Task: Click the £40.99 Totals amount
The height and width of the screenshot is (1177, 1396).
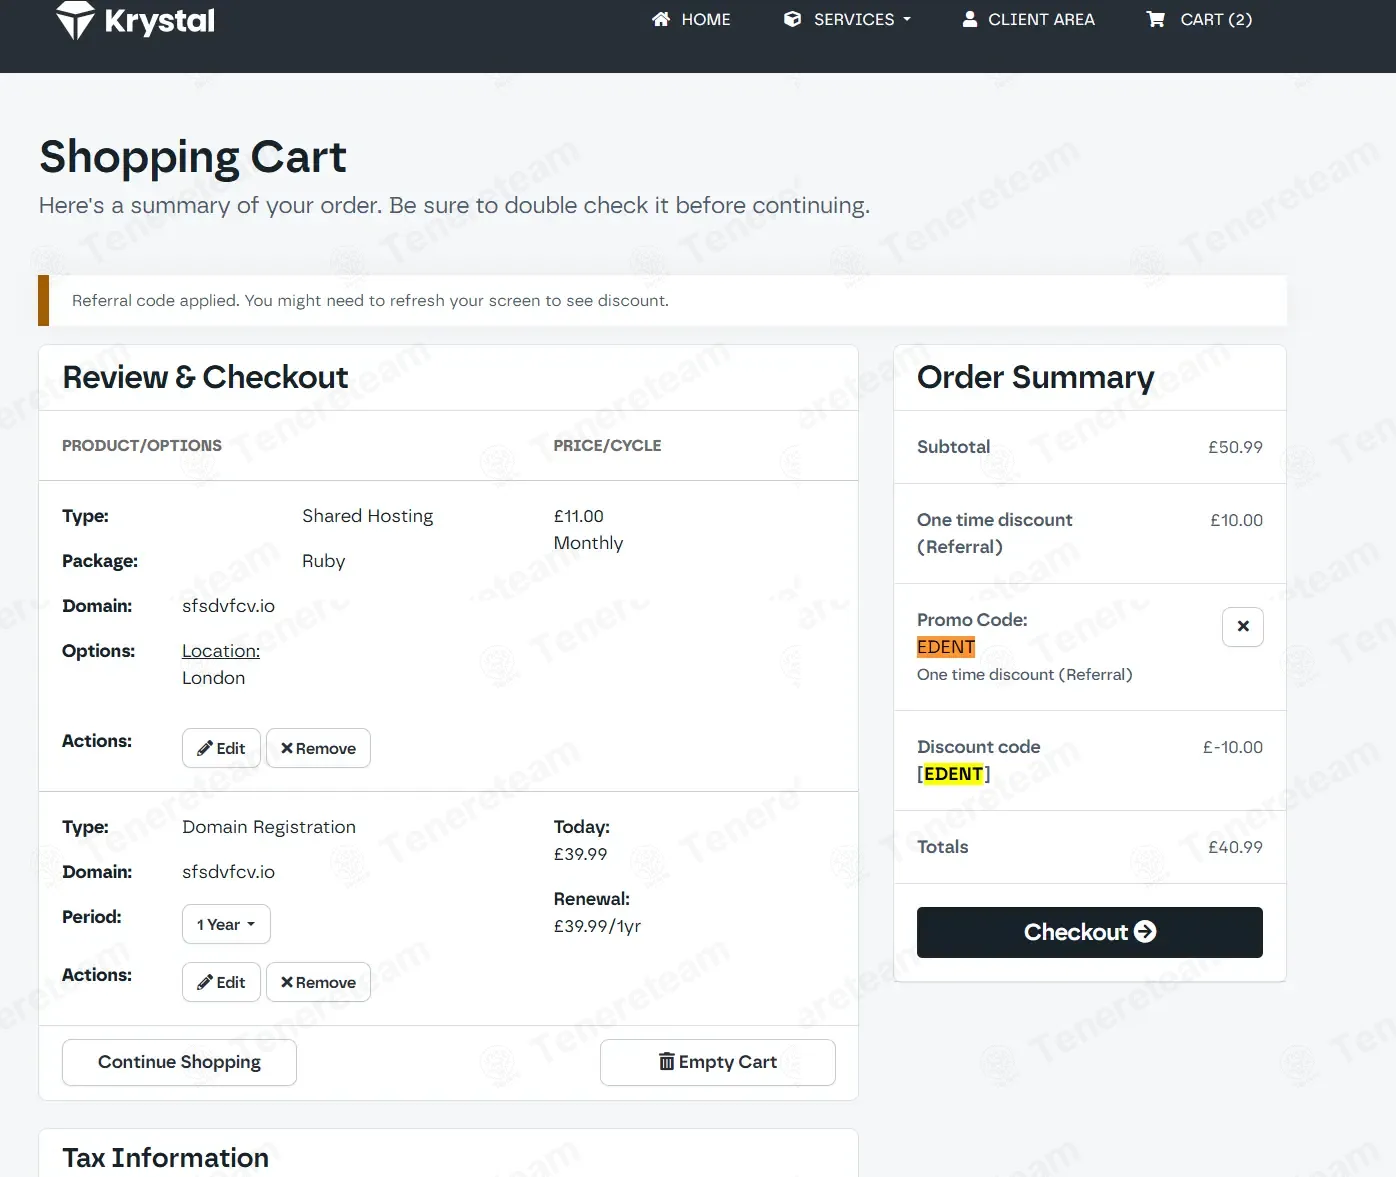Action: point(1235,847)
